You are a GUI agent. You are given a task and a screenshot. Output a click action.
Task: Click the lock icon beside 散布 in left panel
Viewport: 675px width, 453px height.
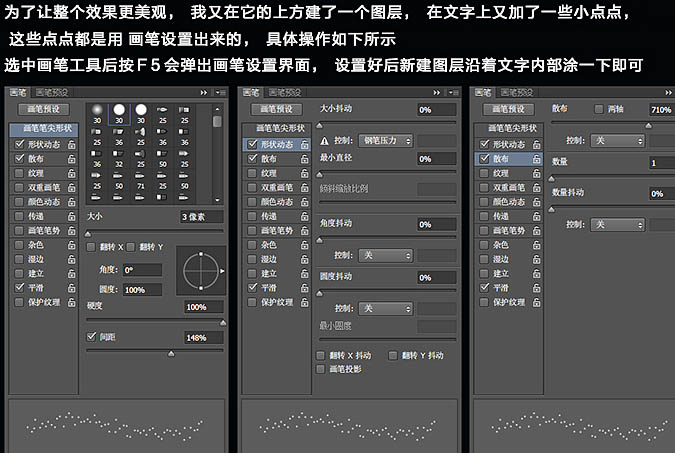[71, 159]
